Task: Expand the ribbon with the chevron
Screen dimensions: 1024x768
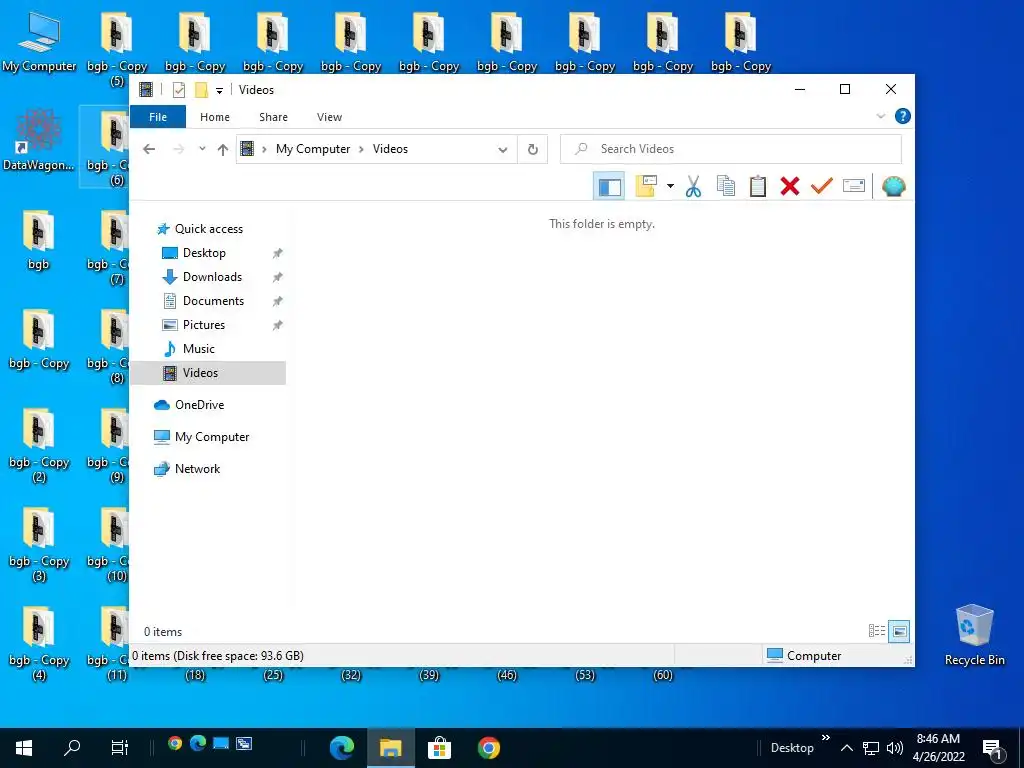Action: (x=880, y=116)
